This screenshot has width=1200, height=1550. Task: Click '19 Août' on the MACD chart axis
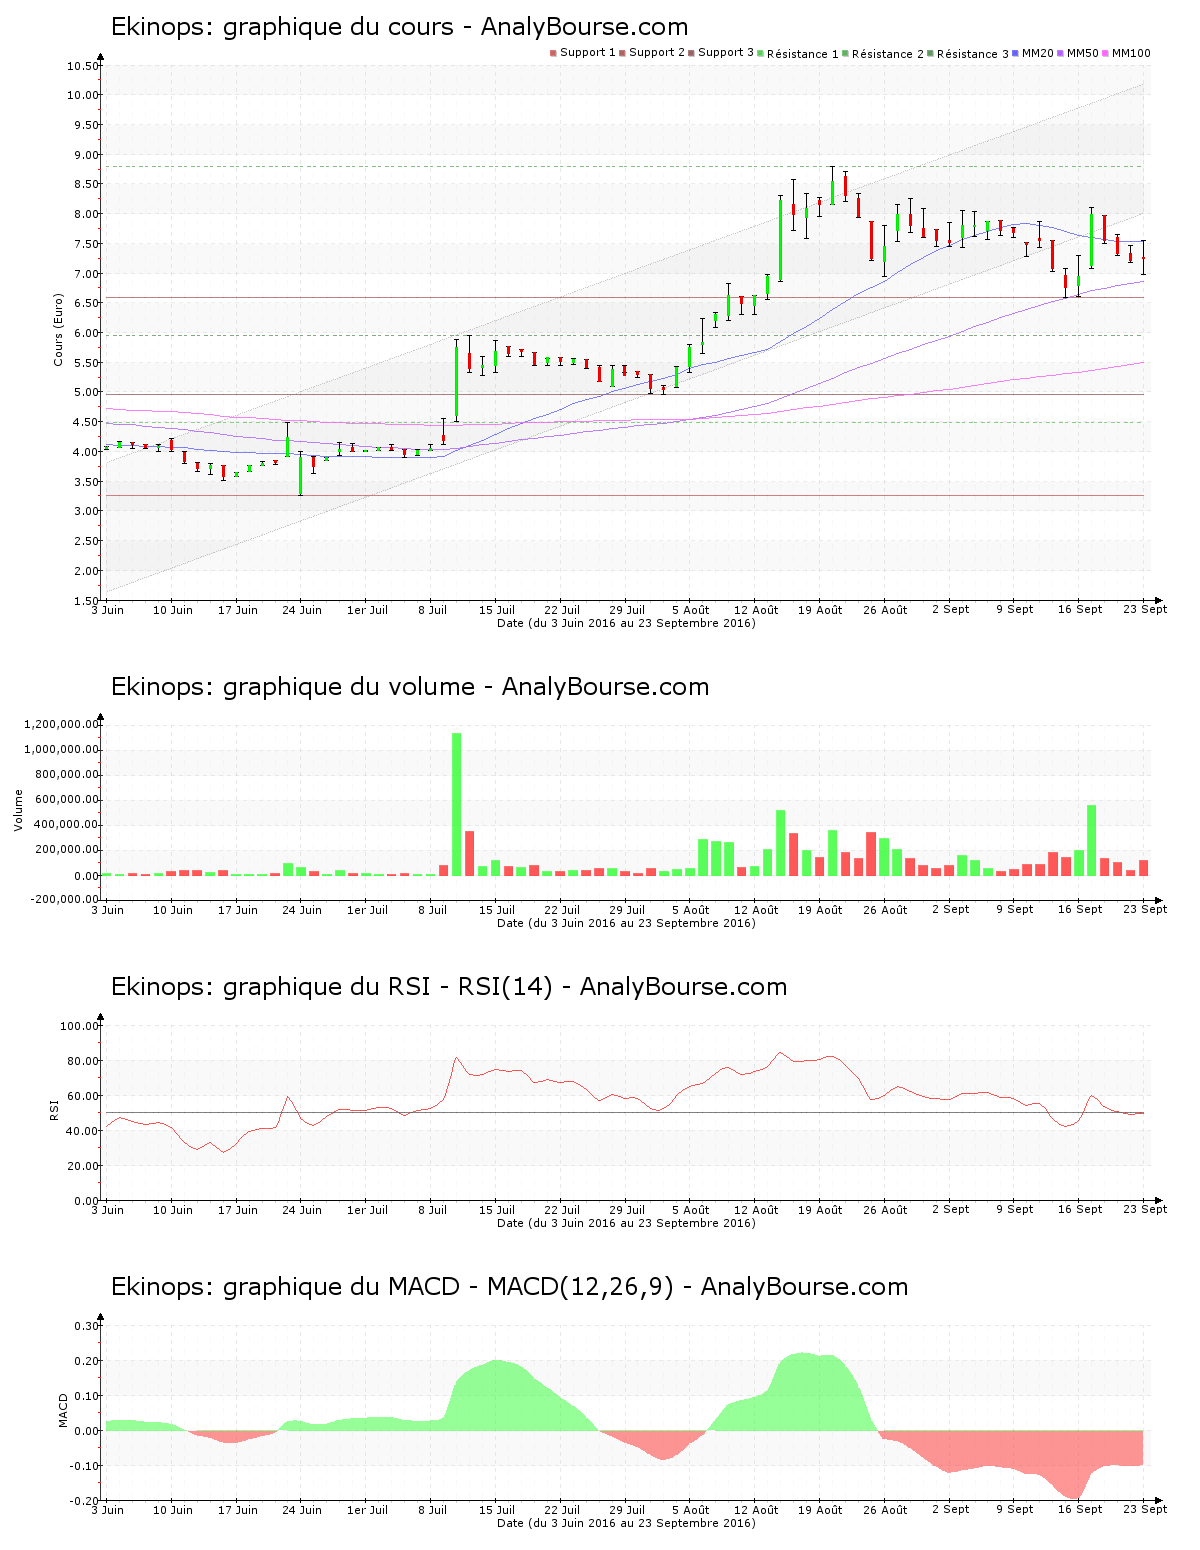click(x=820, y=1510)
